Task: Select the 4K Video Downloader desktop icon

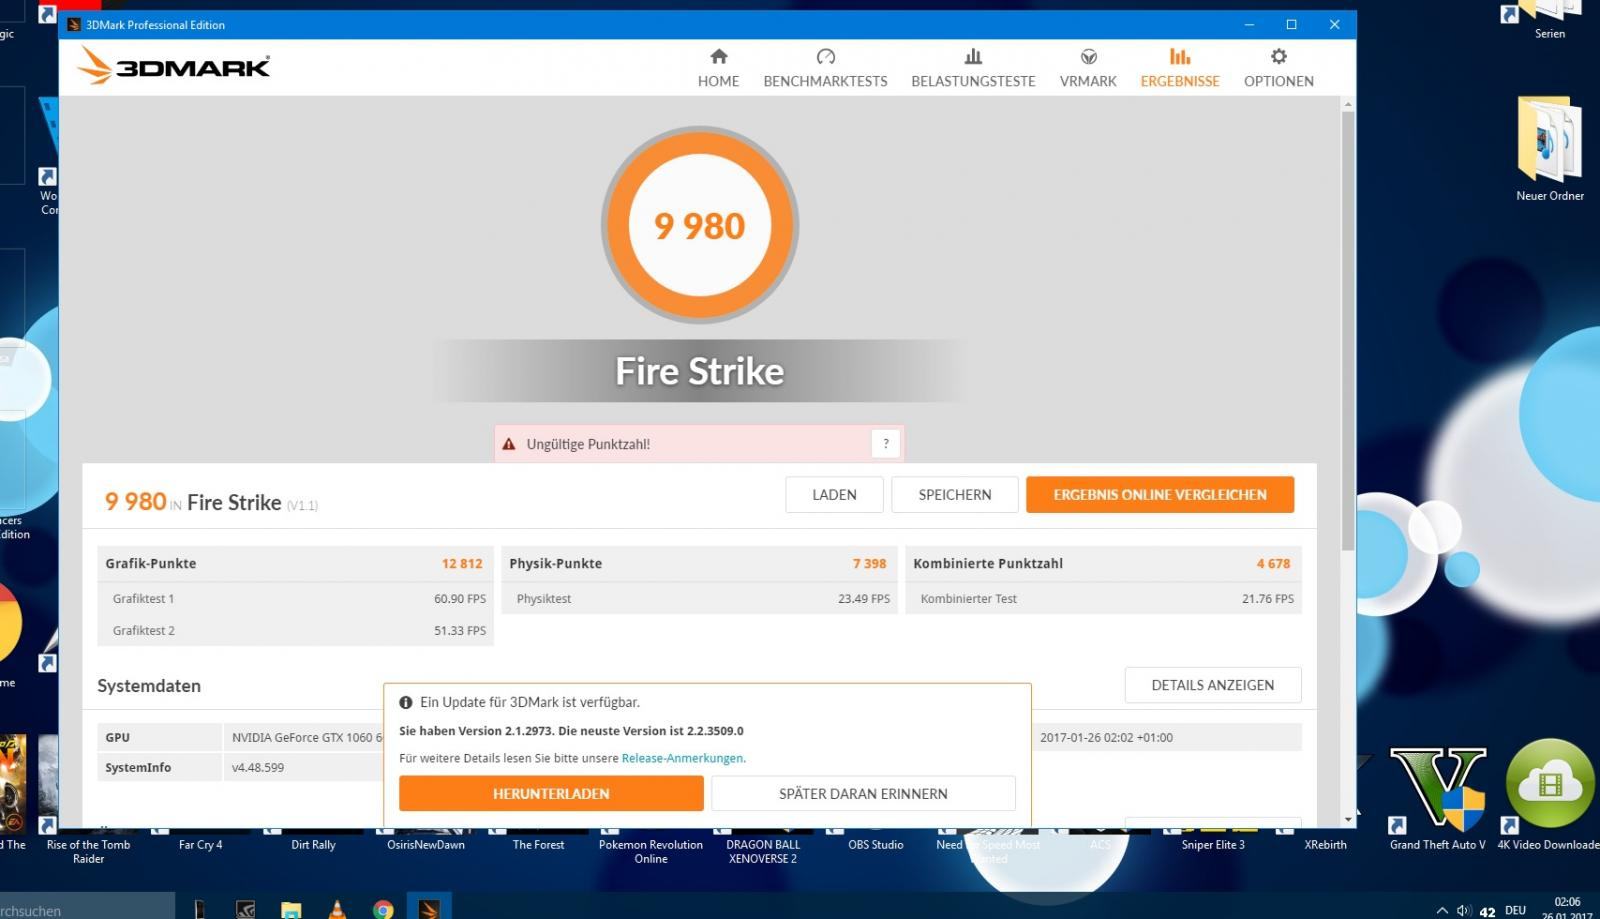Action: coord(1550,795)
